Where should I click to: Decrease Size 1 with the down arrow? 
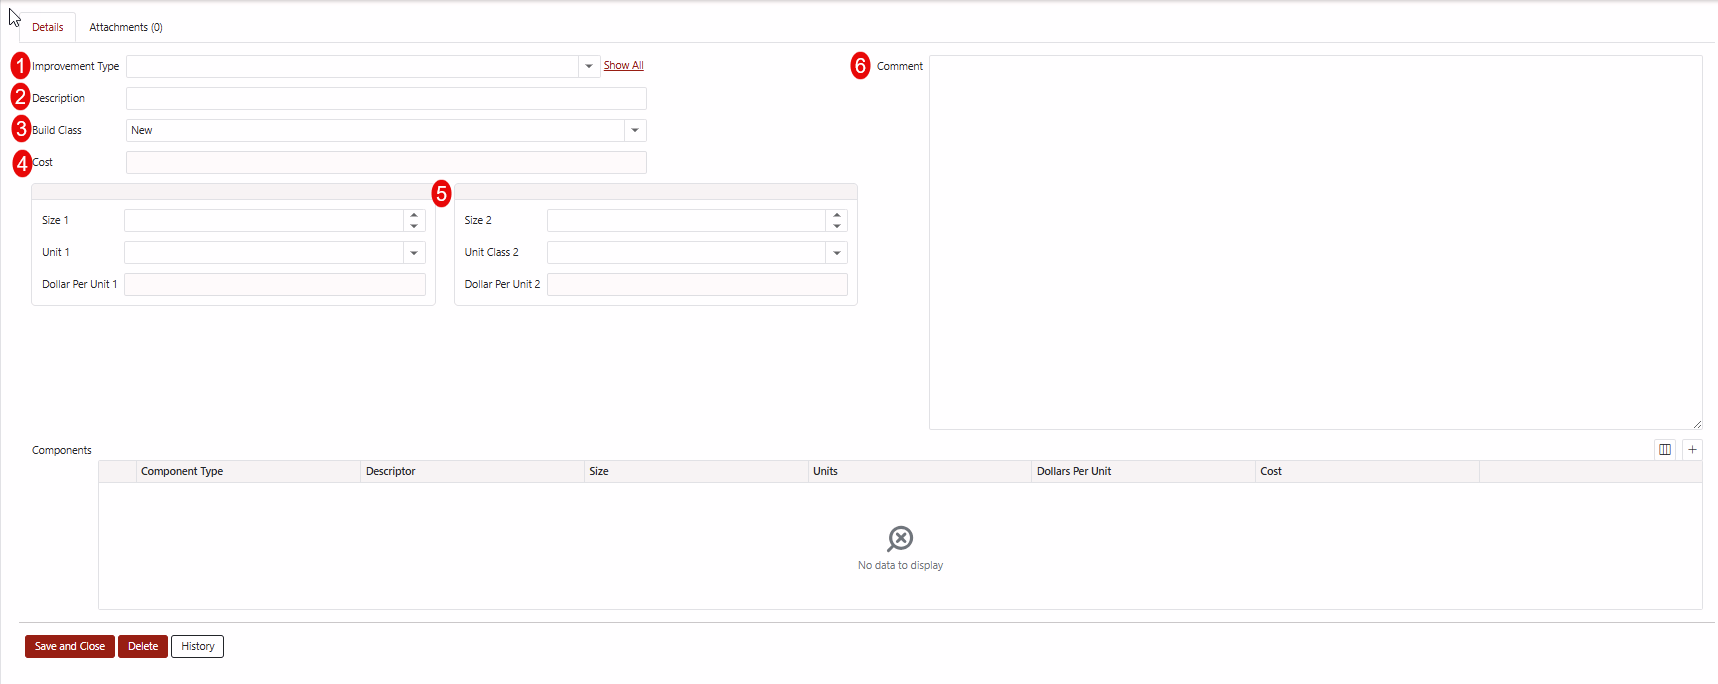(414, 226)
